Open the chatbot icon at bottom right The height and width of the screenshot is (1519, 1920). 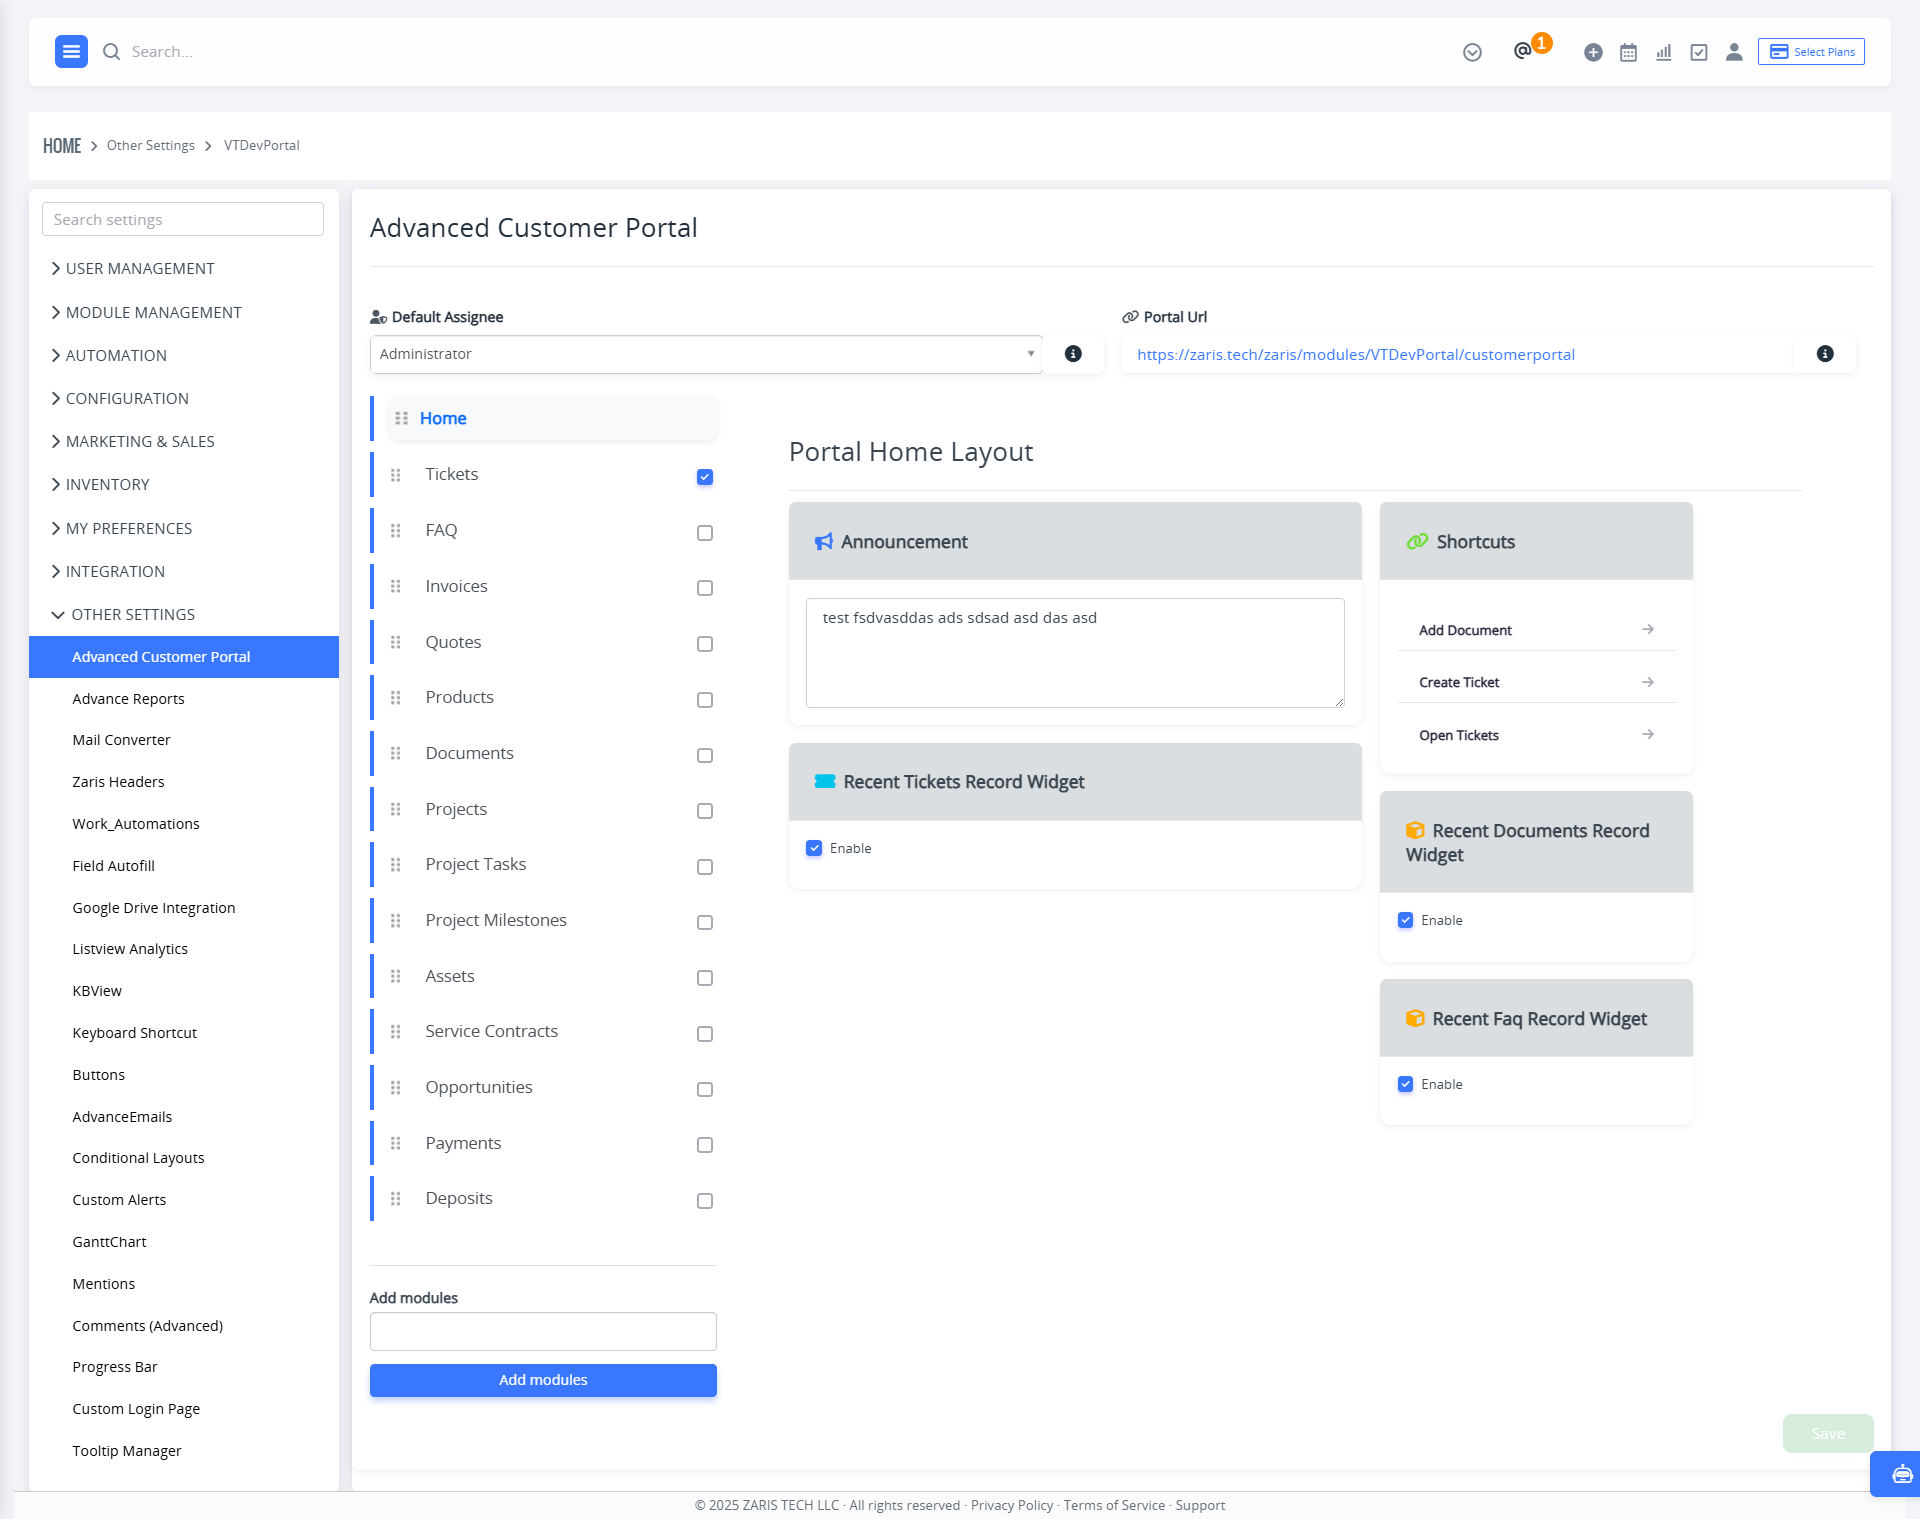pos(1902,1474)
